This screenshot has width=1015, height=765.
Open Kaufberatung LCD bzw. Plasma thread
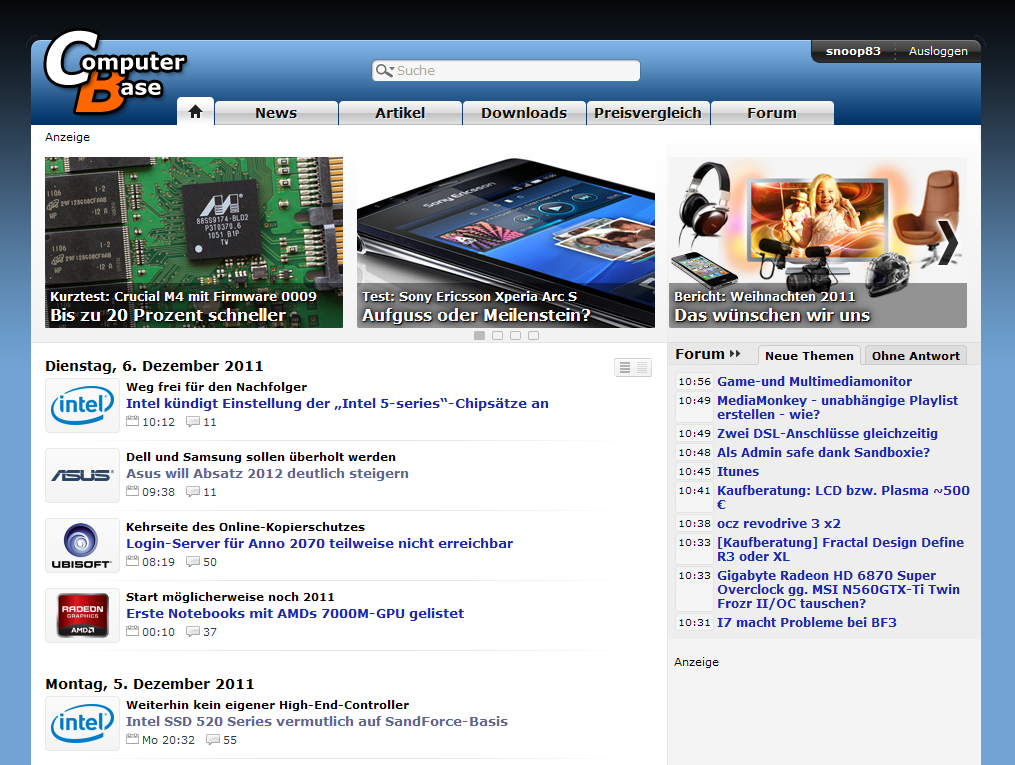tap(843, 497)
